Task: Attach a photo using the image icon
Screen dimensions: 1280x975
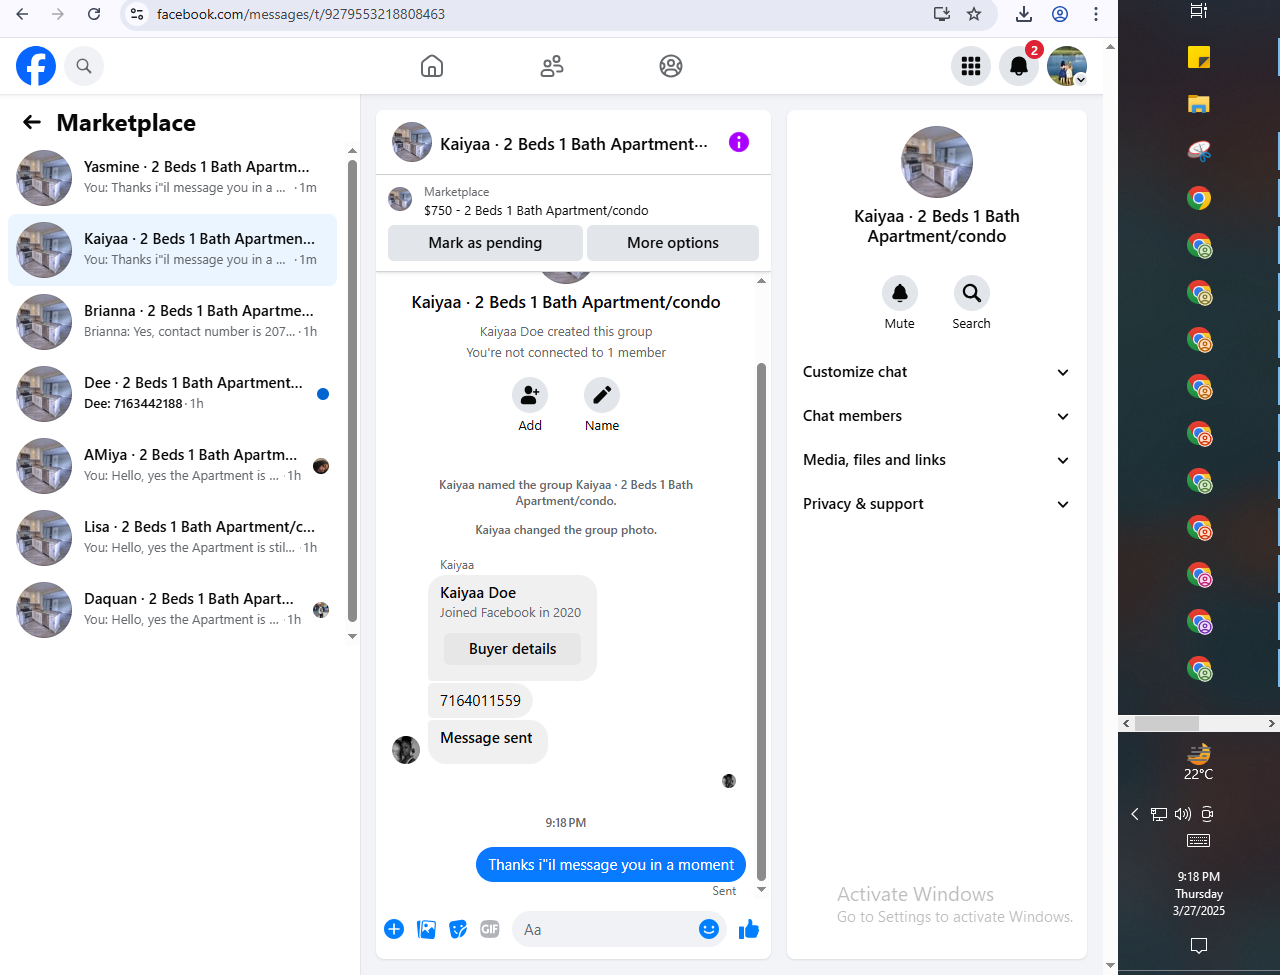Action: 426,929
